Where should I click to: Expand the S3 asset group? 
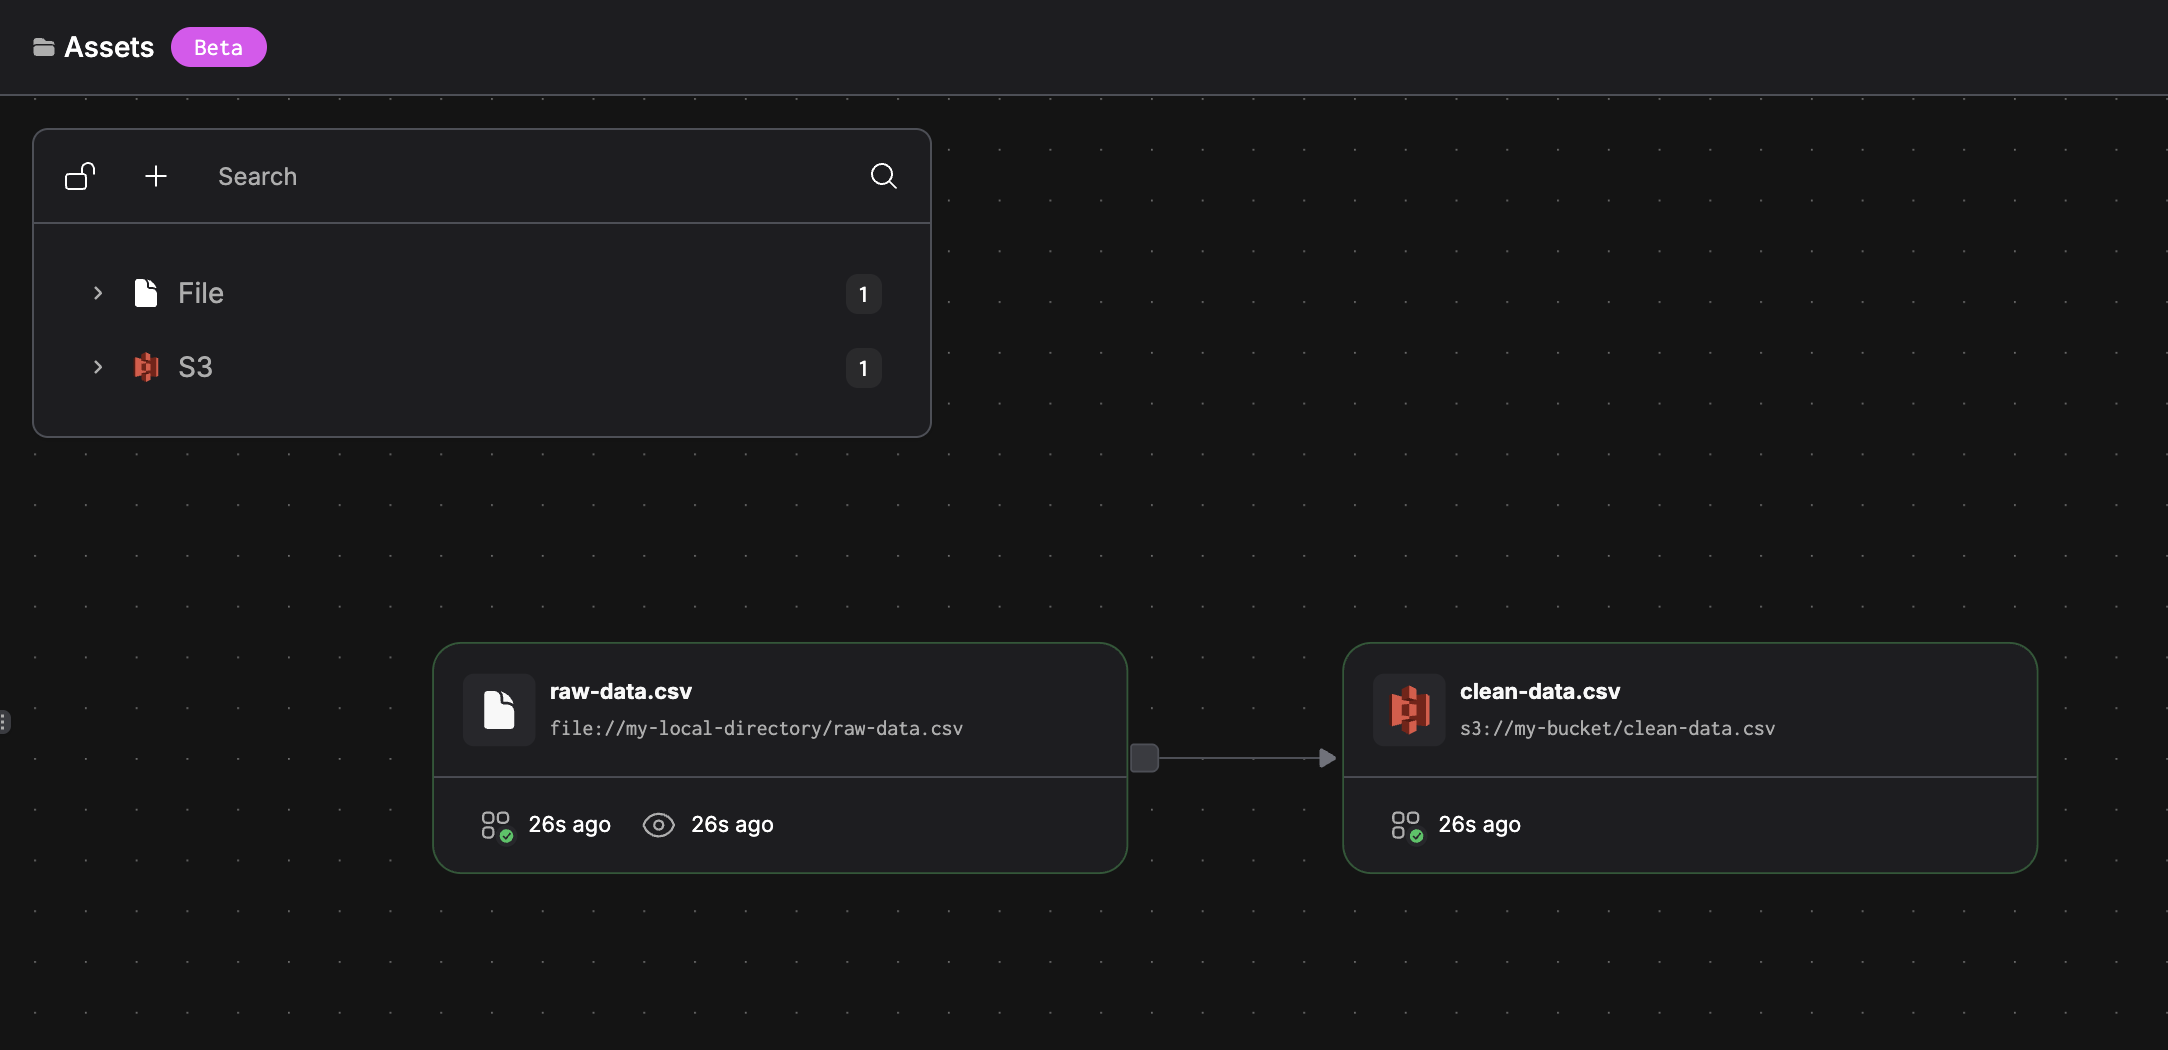97,367
